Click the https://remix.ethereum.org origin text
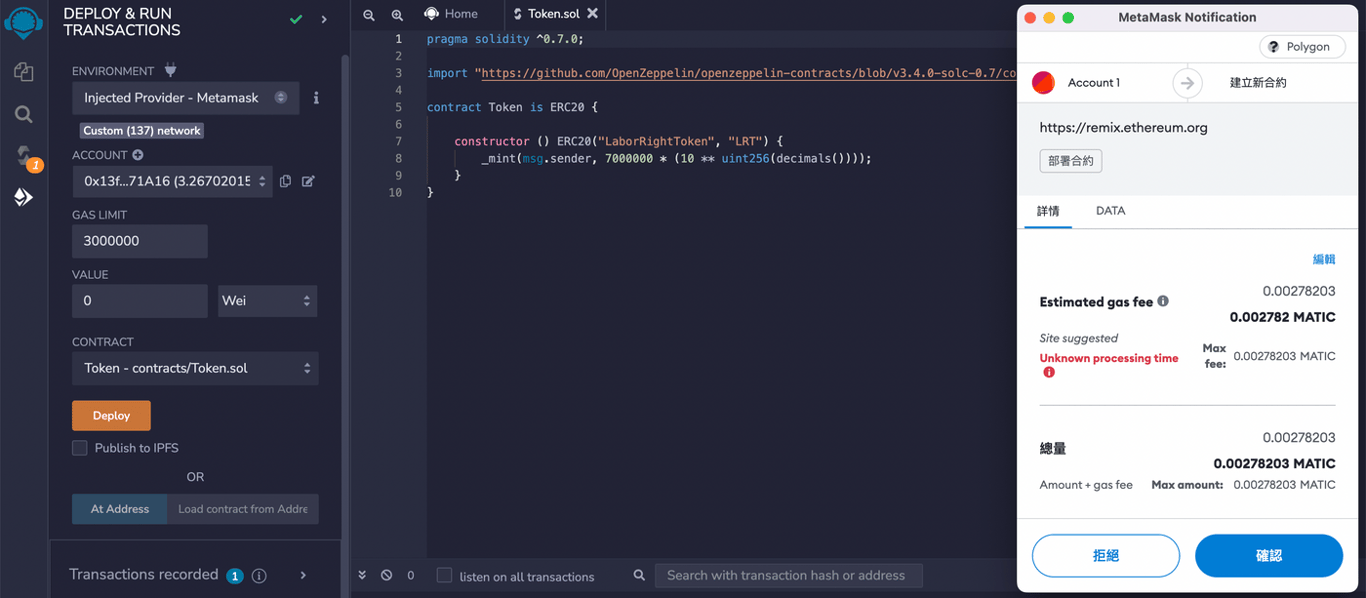The image size is (1366, 598). tap(1123, 128)
